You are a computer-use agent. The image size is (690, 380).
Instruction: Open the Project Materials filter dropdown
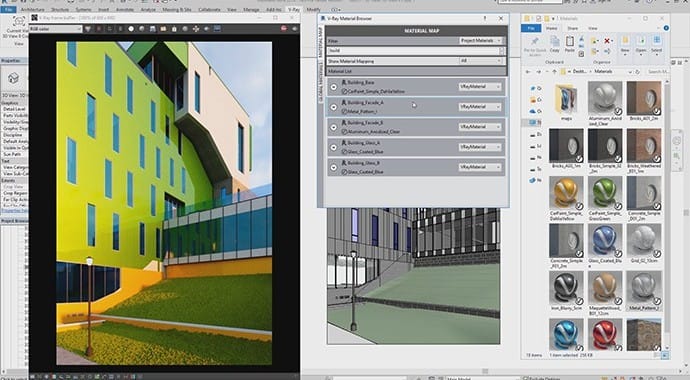481,40
